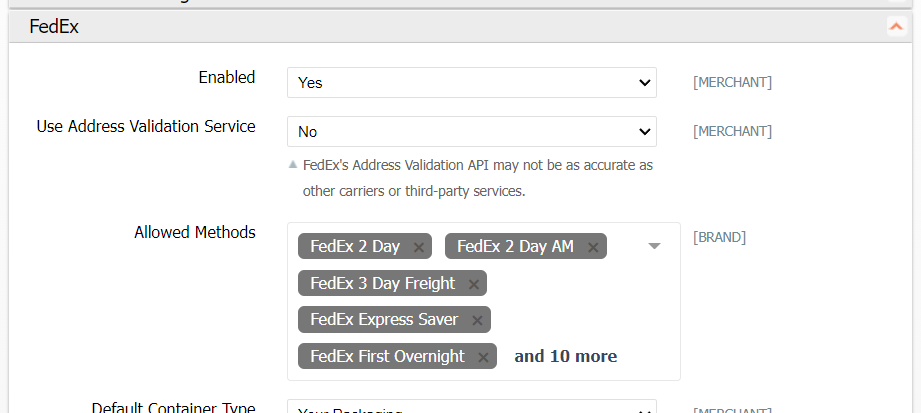Open the Enabled dropdown set to Yes
The width and height of the screenshot is (921, 413).
(471, 83)
